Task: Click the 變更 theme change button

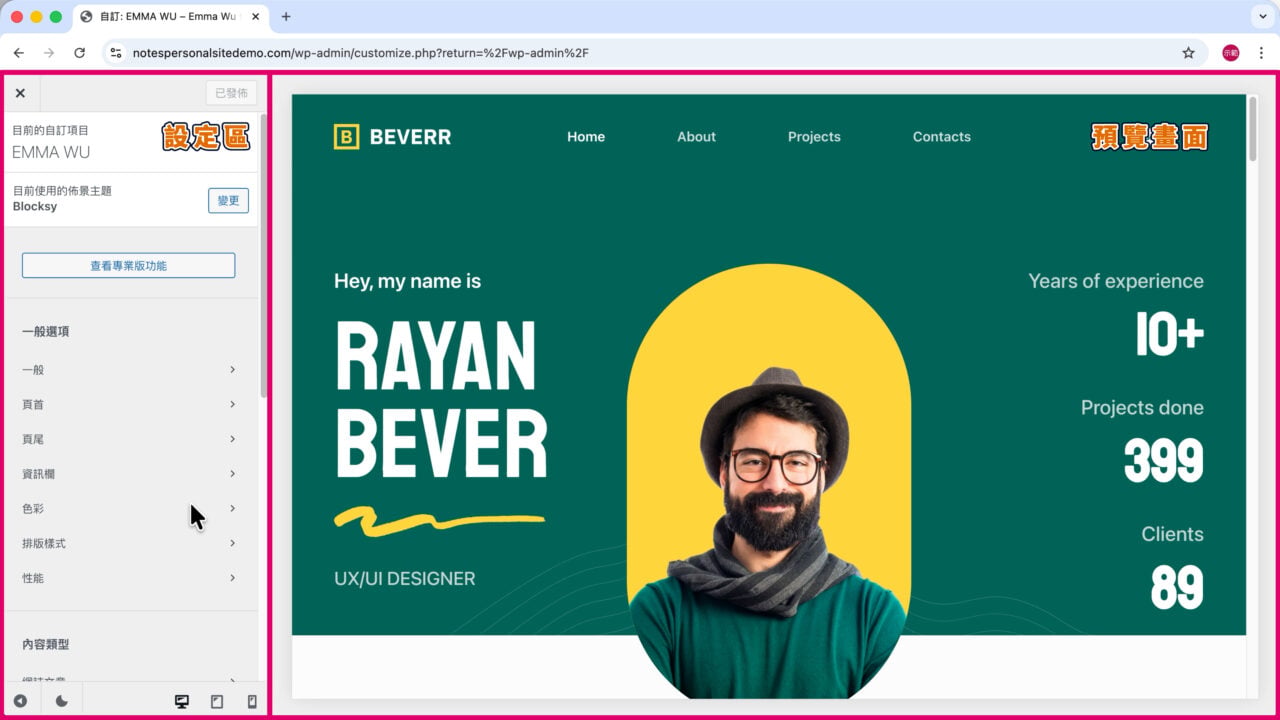Action: (x=228, y=200)
